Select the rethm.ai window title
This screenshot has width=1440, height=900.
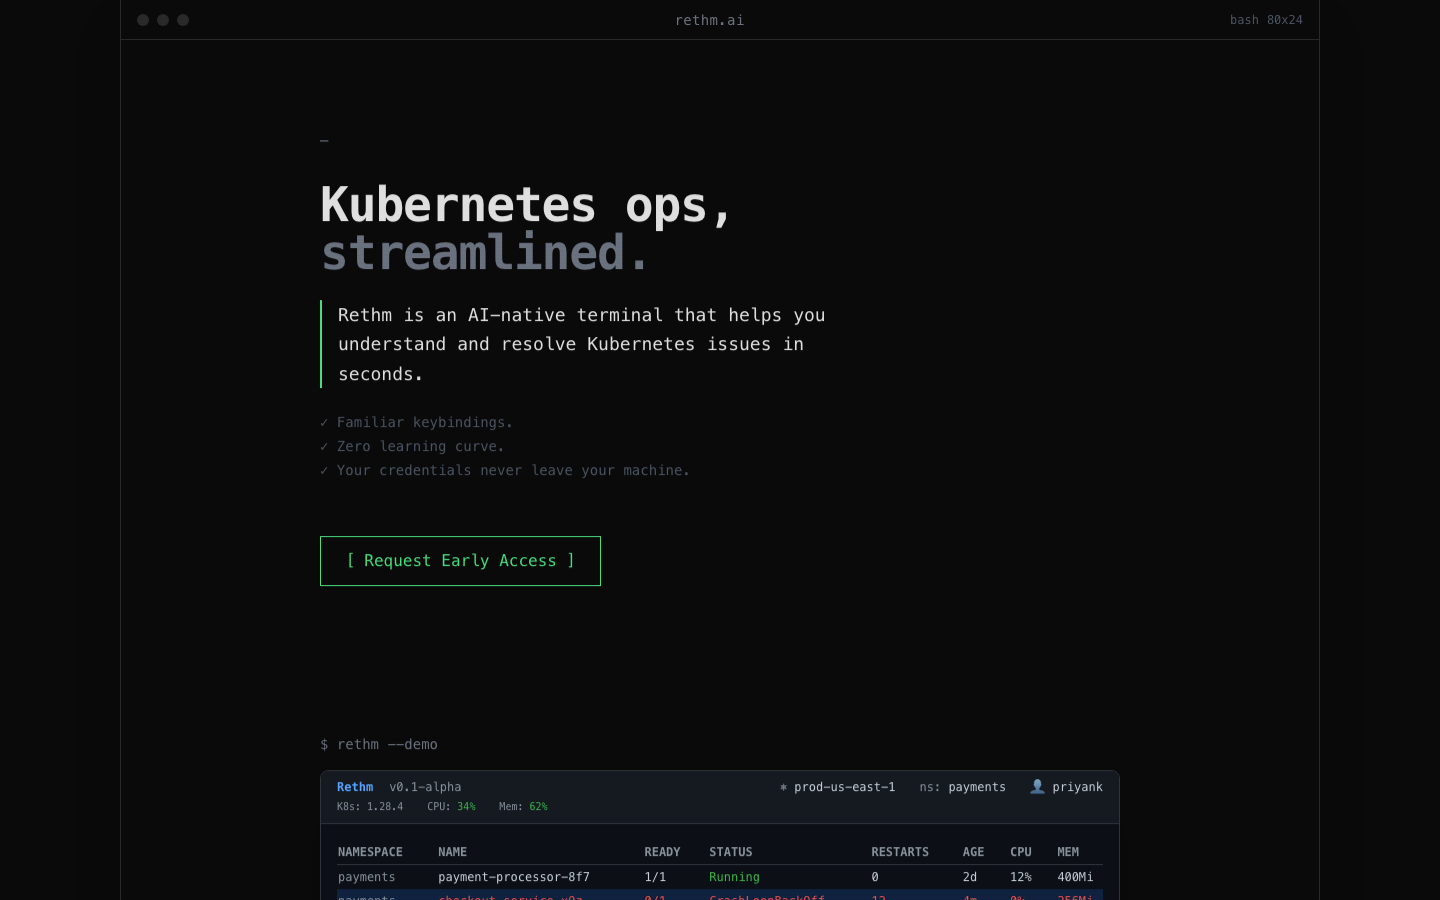tap(709, 20)
